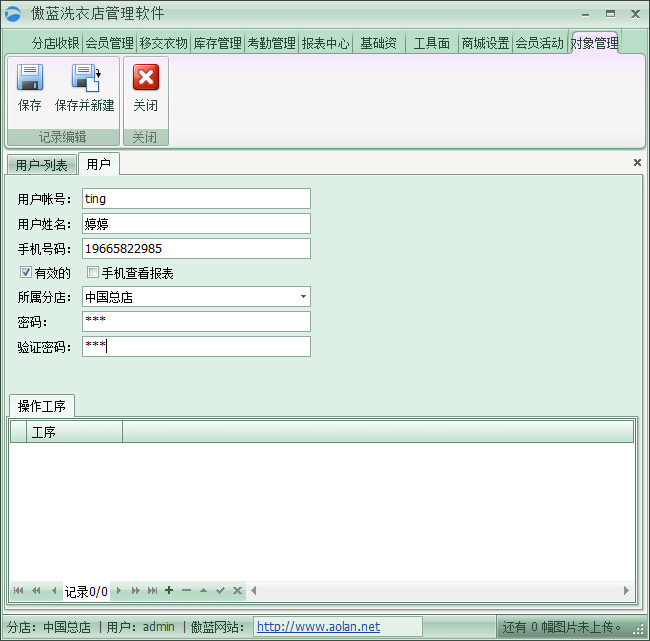This screenshot has width=650, height=641.
Task: Click the 保存并新建 save-and-new icon
Action: [x=85, y=79]
